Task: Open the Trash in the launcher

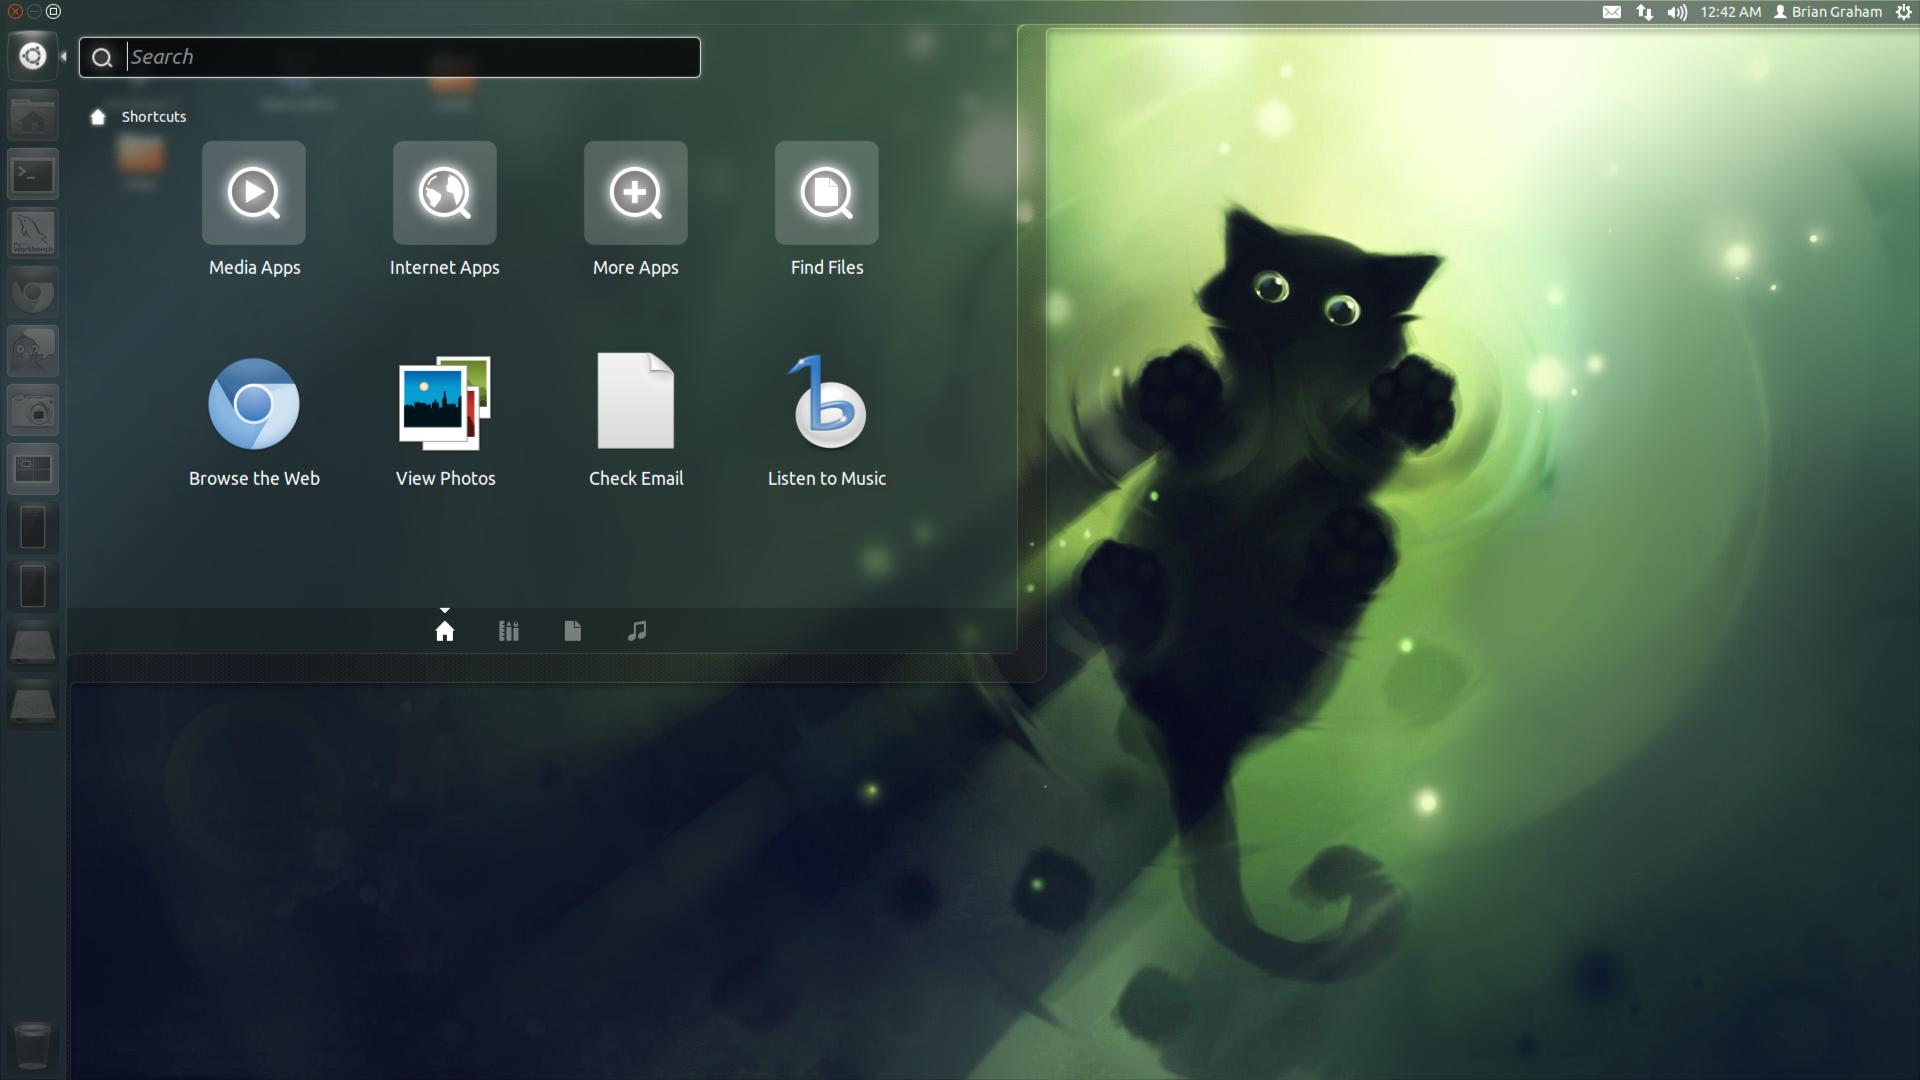Action: tap(33, 1045)
